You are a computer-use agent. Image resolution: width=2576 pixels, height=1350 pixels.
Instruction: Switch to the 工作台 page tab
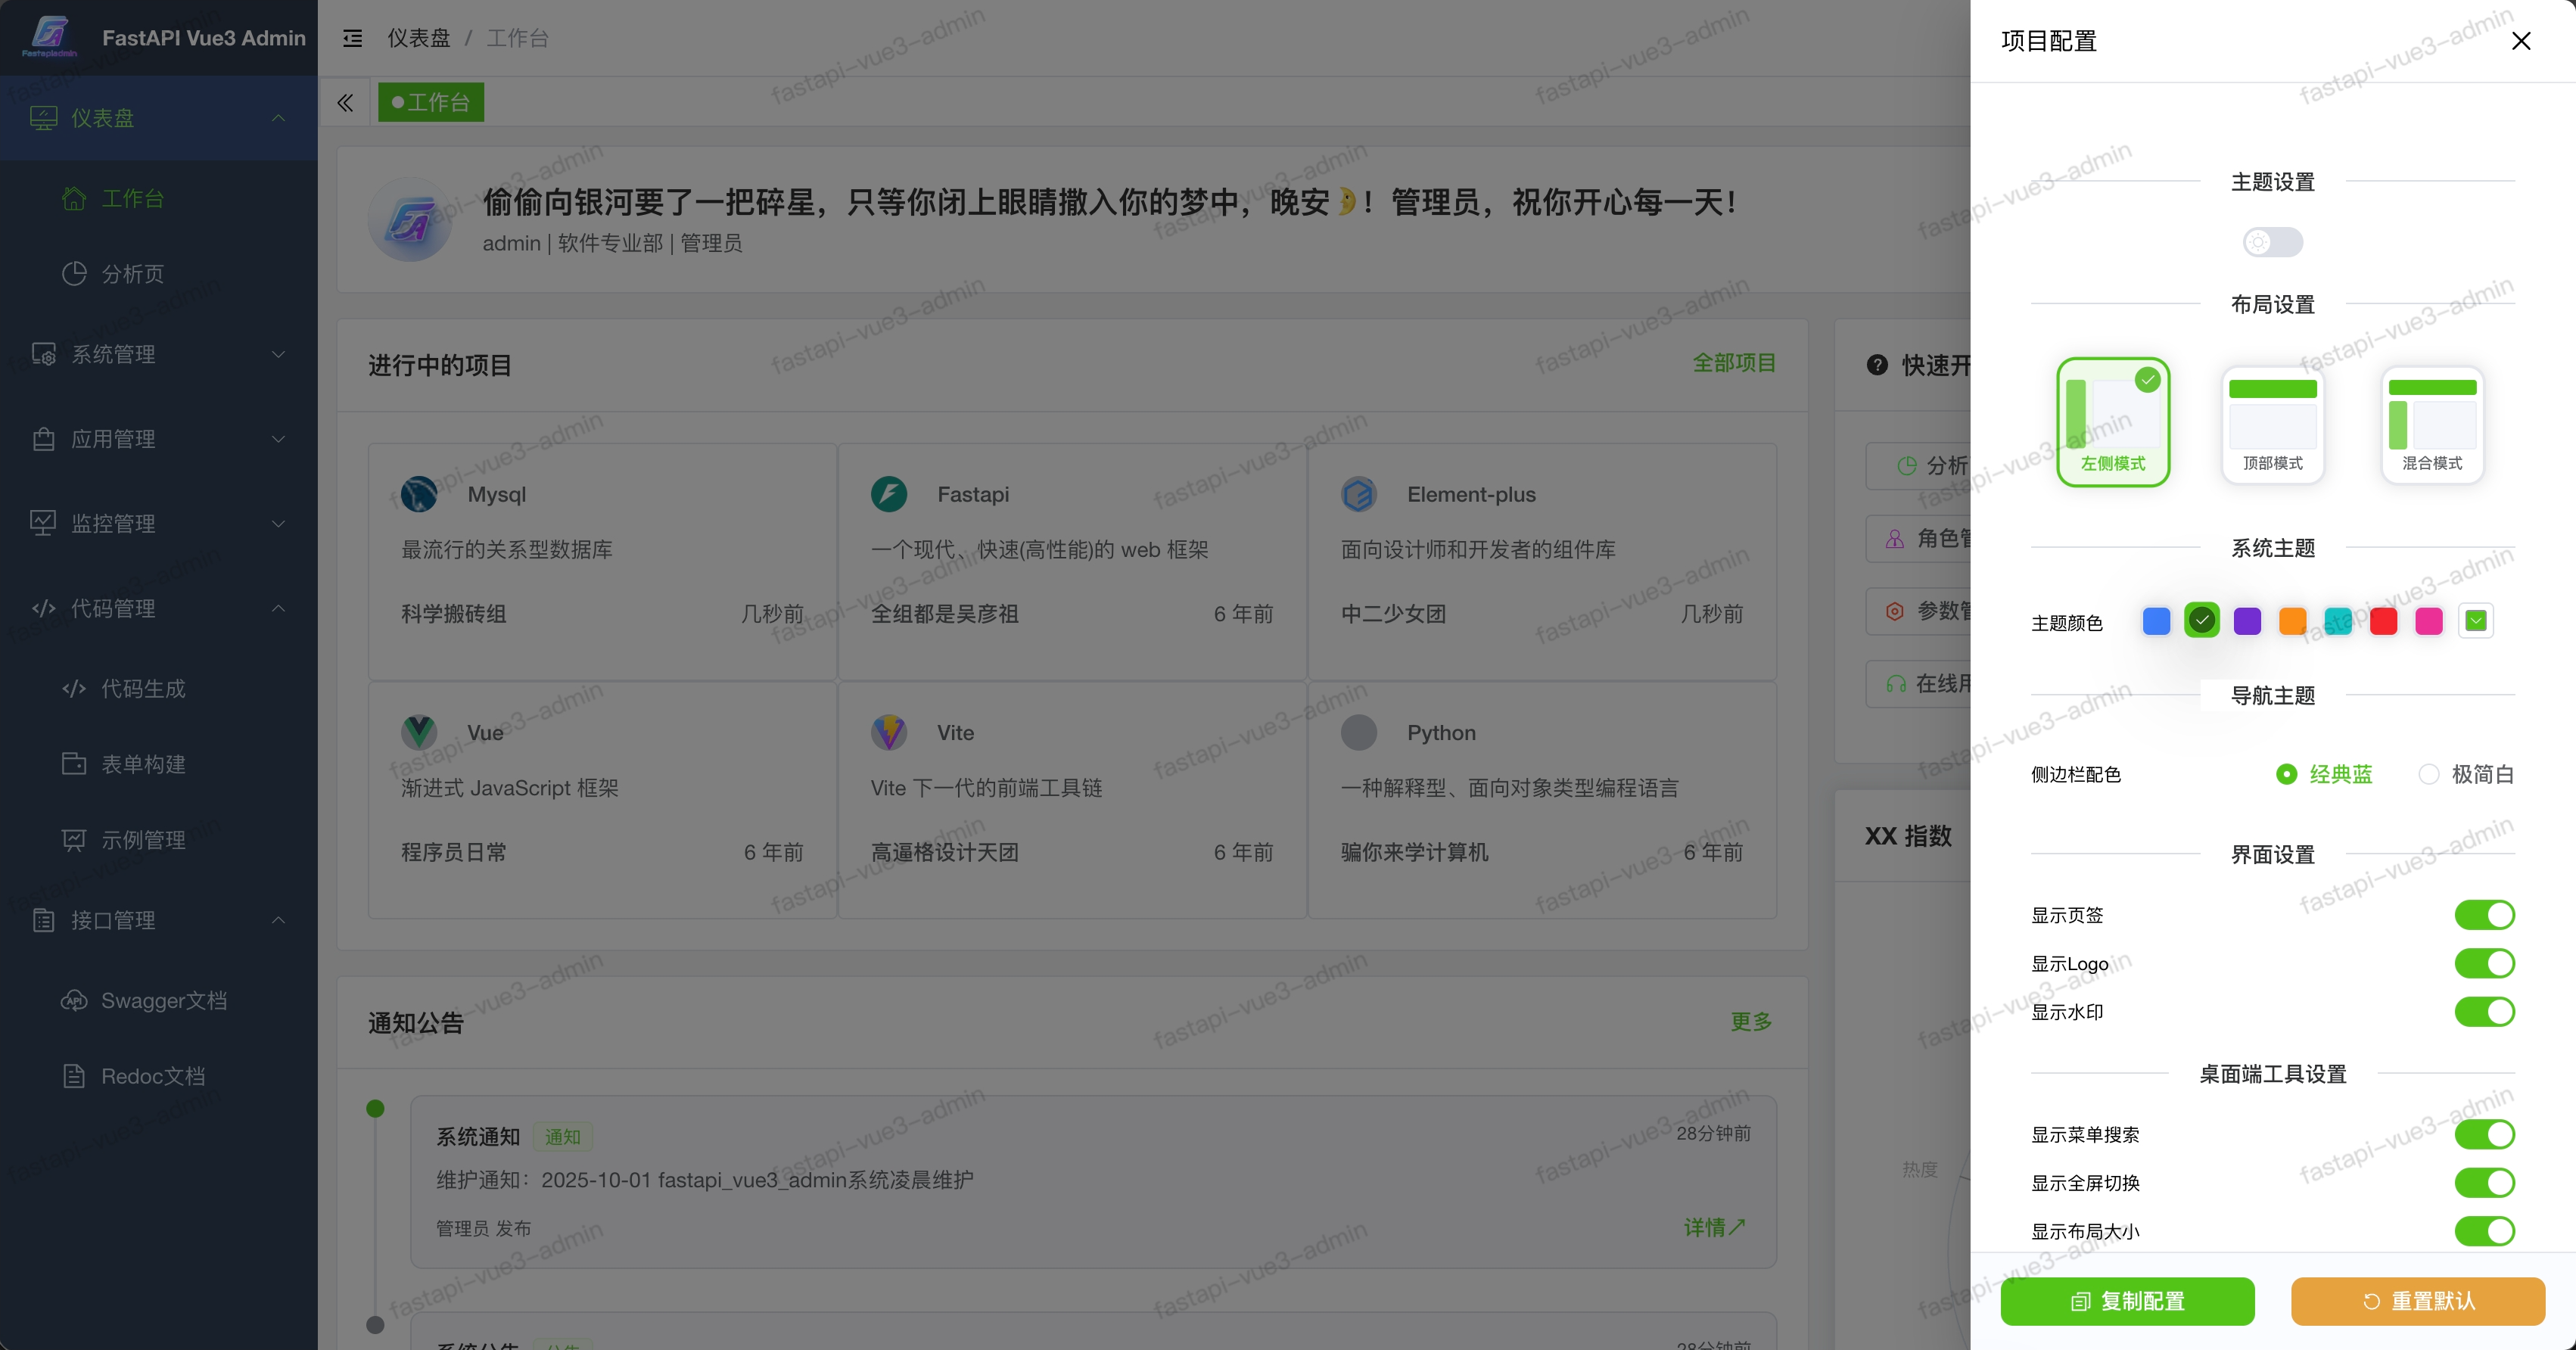[x=431, y=102]
